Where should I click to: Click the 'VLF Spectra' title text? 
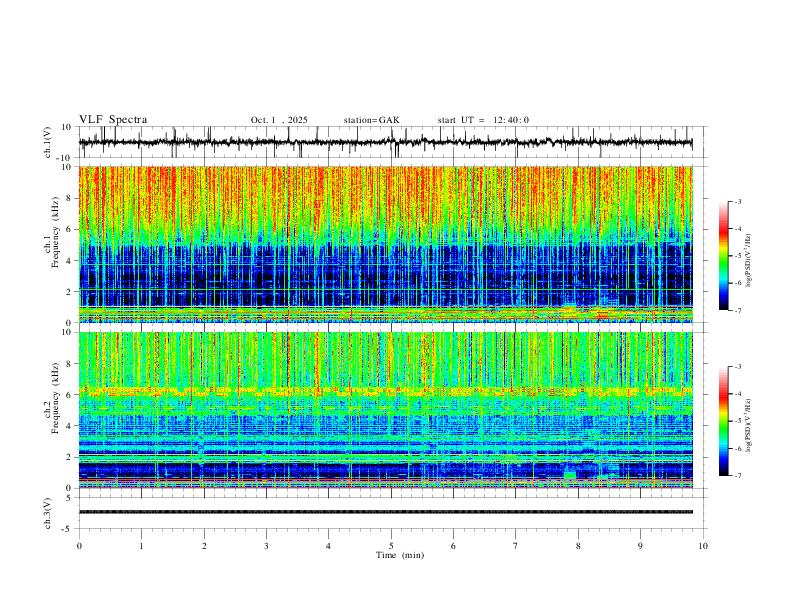tap(113, 120)
